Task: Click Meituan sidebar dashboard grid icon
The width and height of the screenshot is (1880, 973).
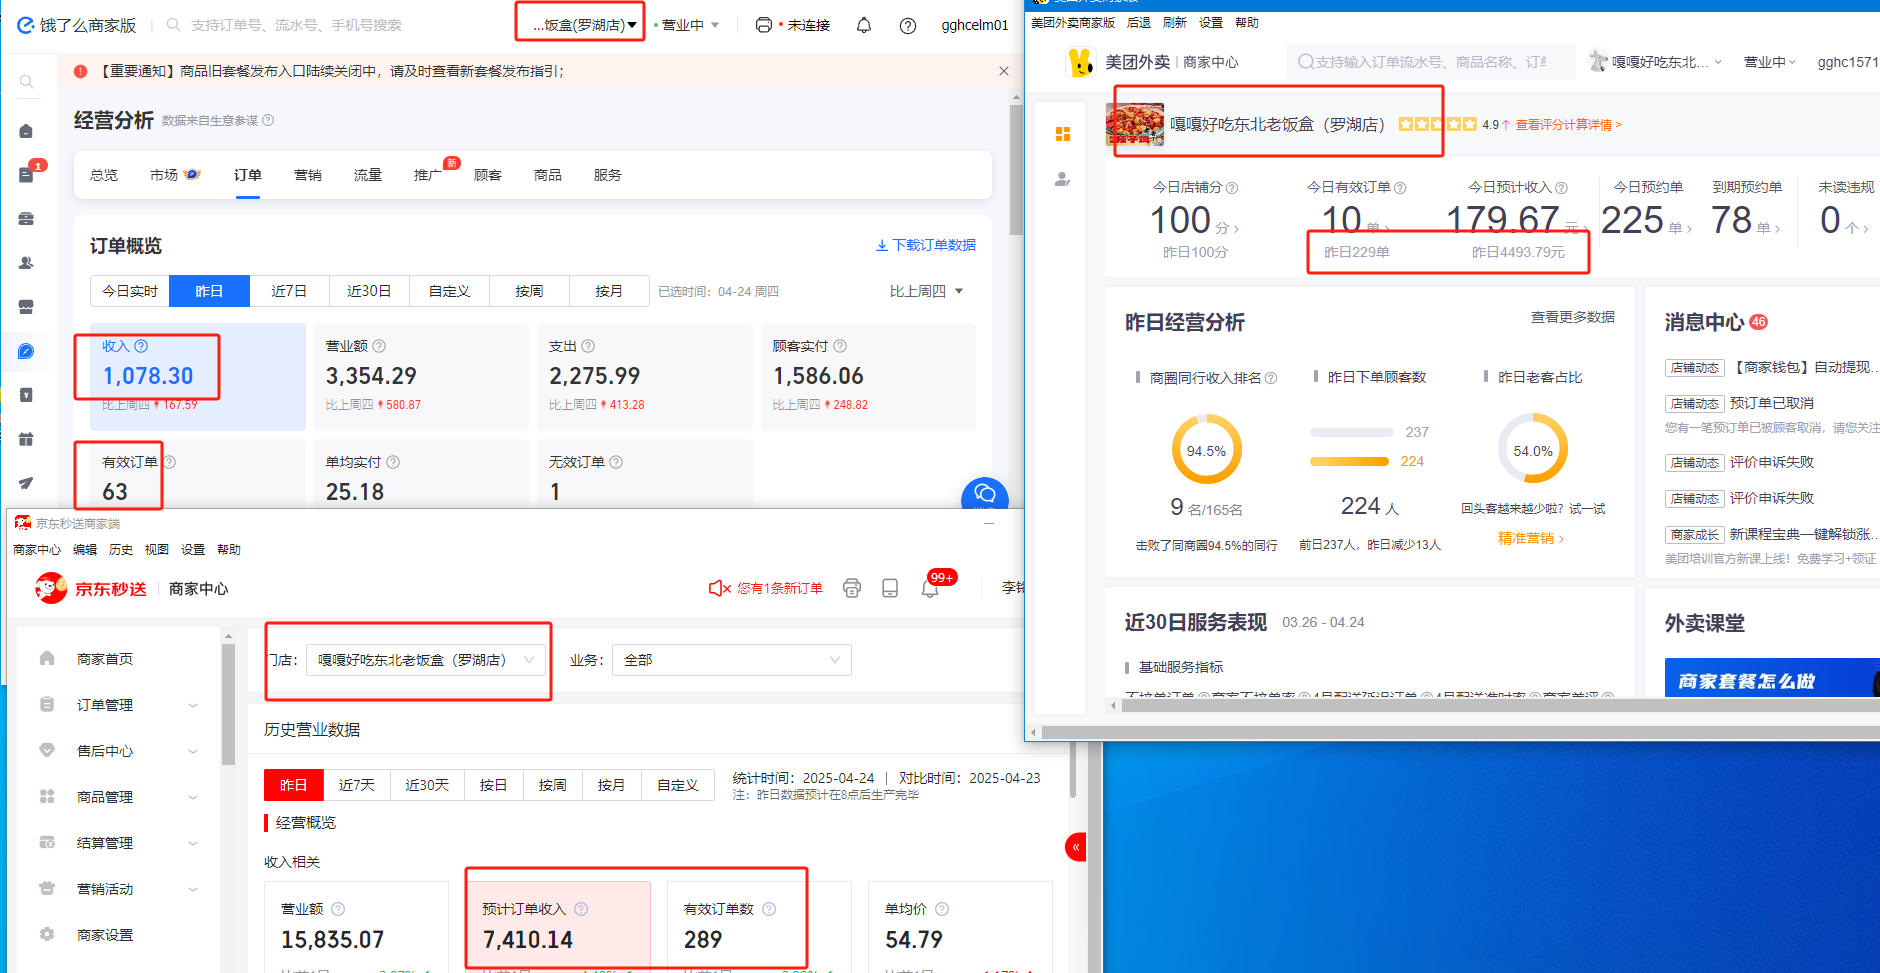Action: [1063, 134]
